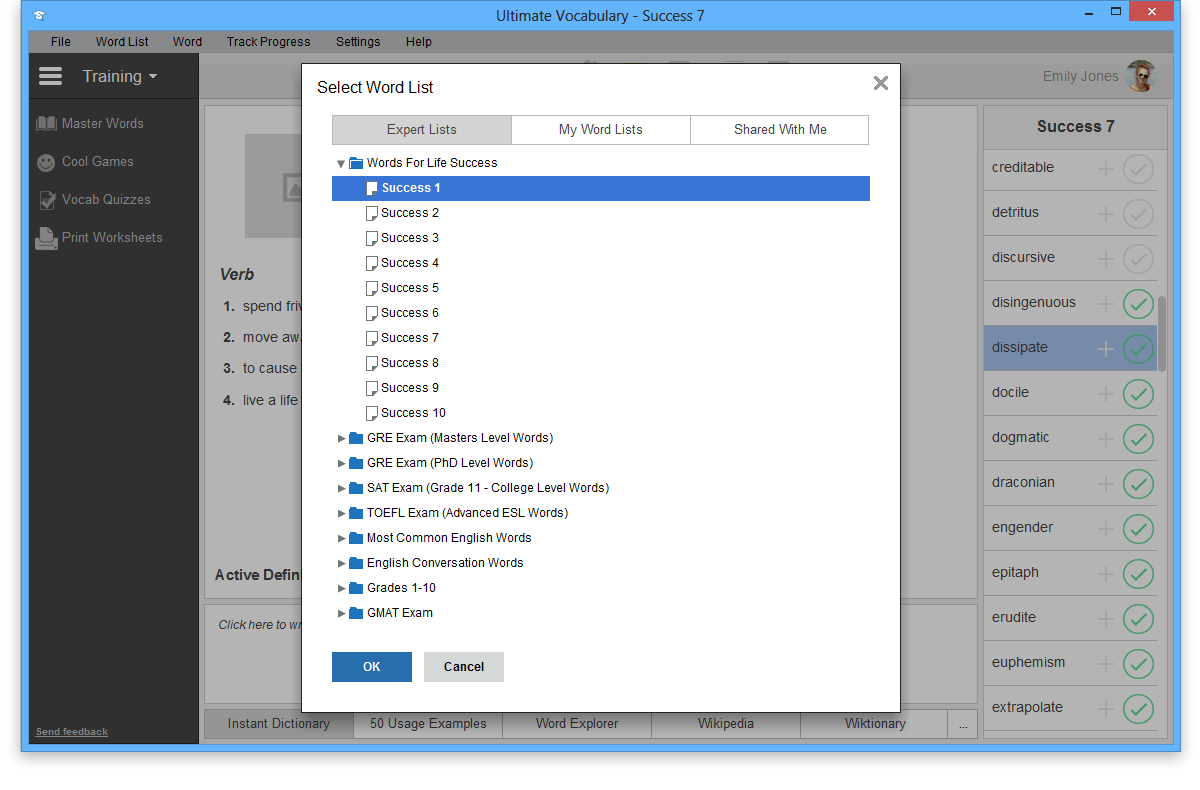Click the word list scrollbar thumb
This screenshot has width=1200, height=790.
point(1162,333)
